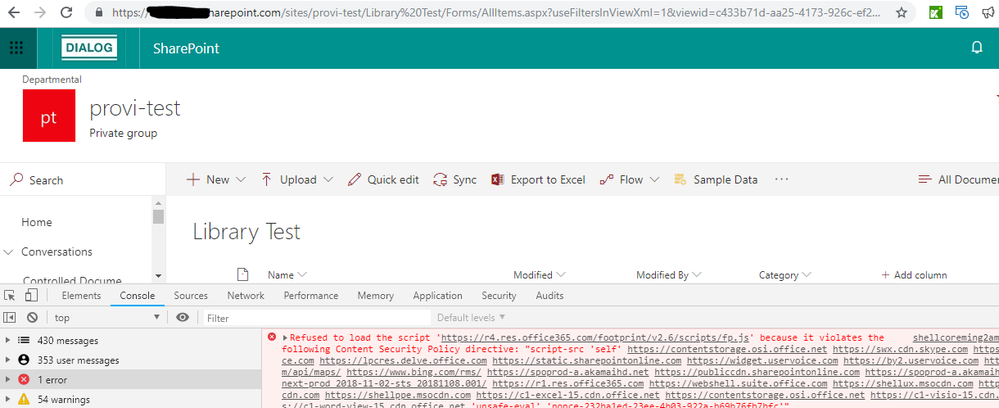Click the Quick edit pencil button

click(x=384, y=180)
